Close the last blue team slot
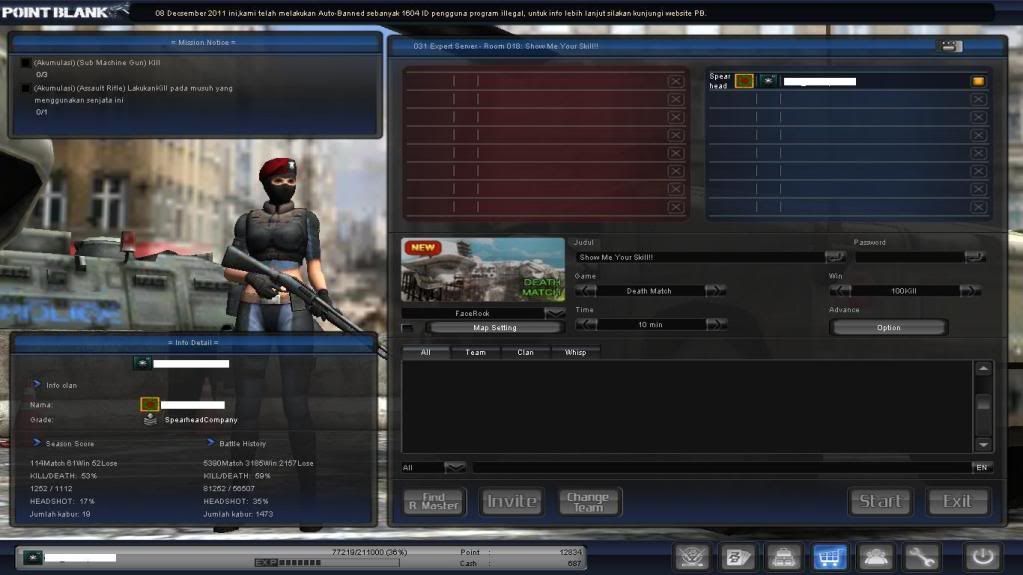1023x575 pixels. 978,206
